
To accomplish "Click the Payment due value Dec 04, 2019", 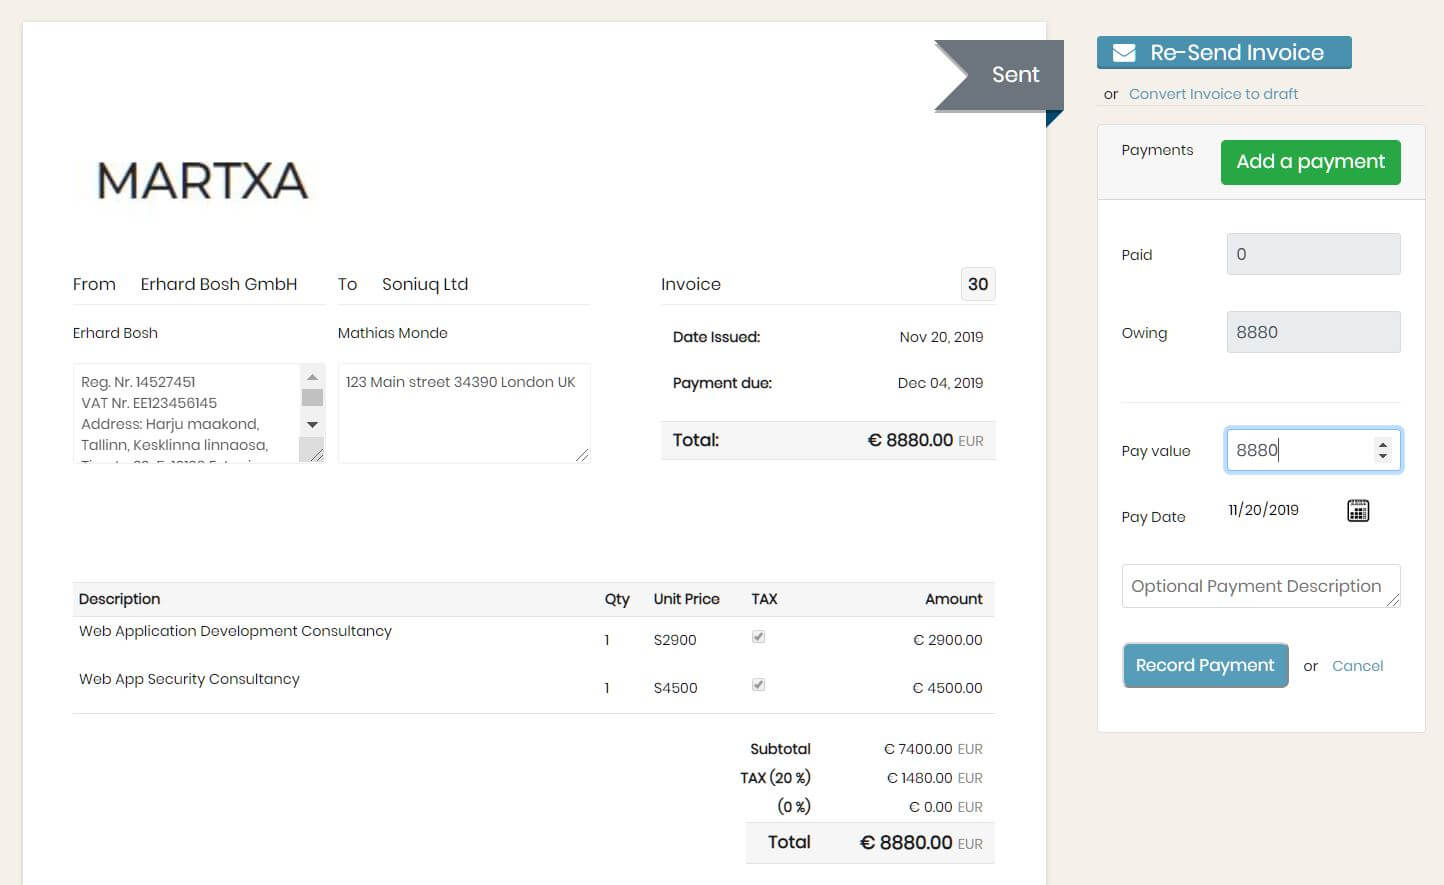I will click(x=940, y=383).
